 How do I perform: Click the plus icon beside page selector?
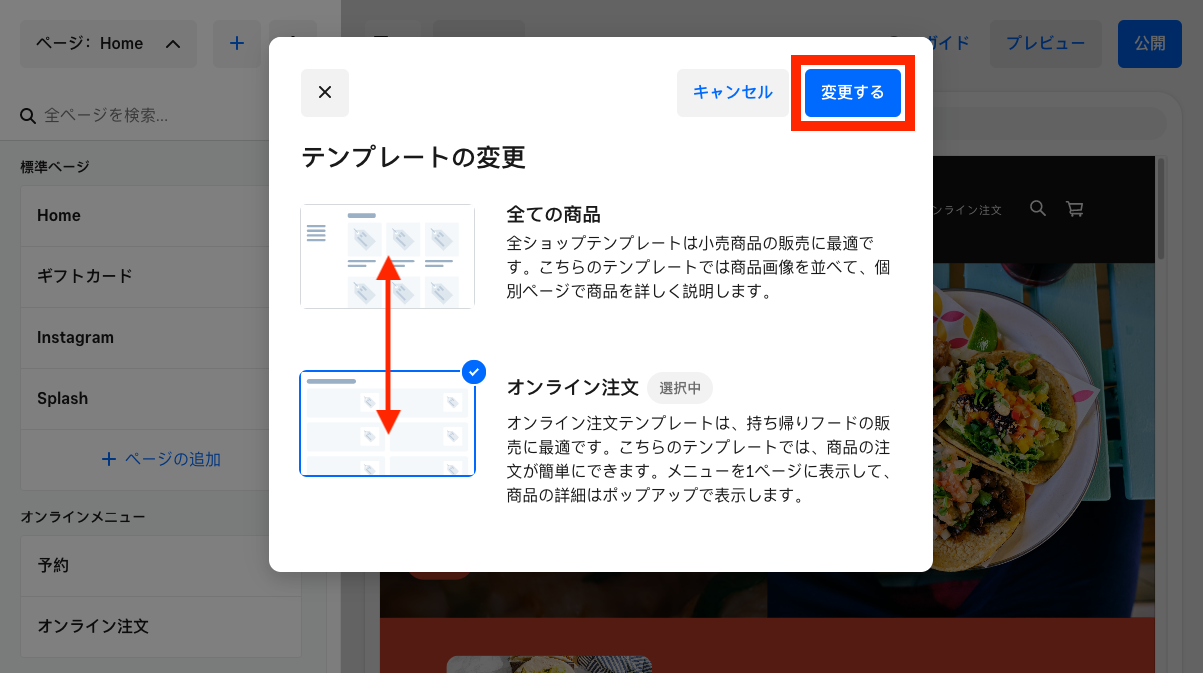tap(237, 44)
